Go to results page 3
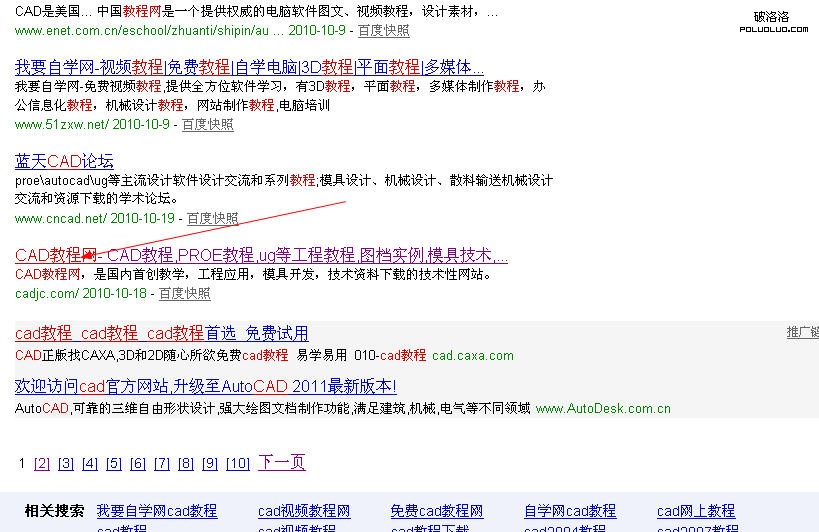 (65, 464)
